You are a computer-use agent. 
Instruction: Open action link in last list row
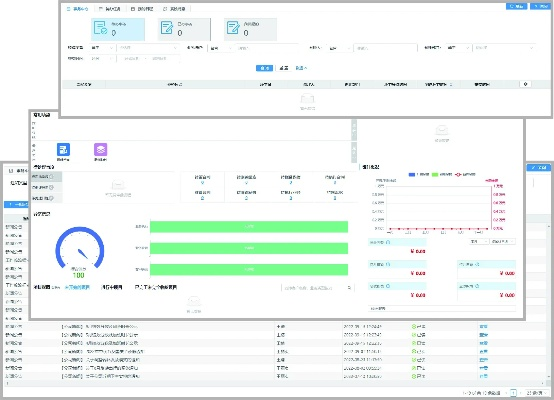tap(483, 376)
